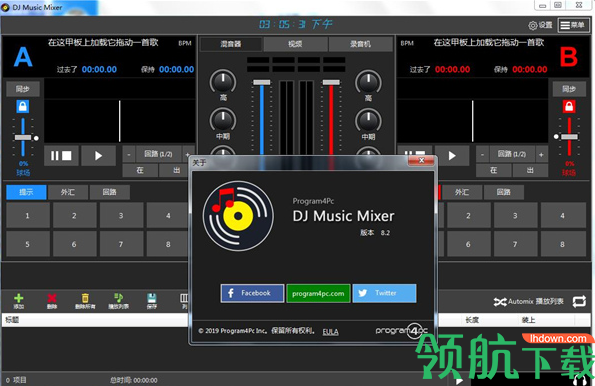Open the EULA link
The height and width of the screenshot is (386, 595).
point(331,332)
